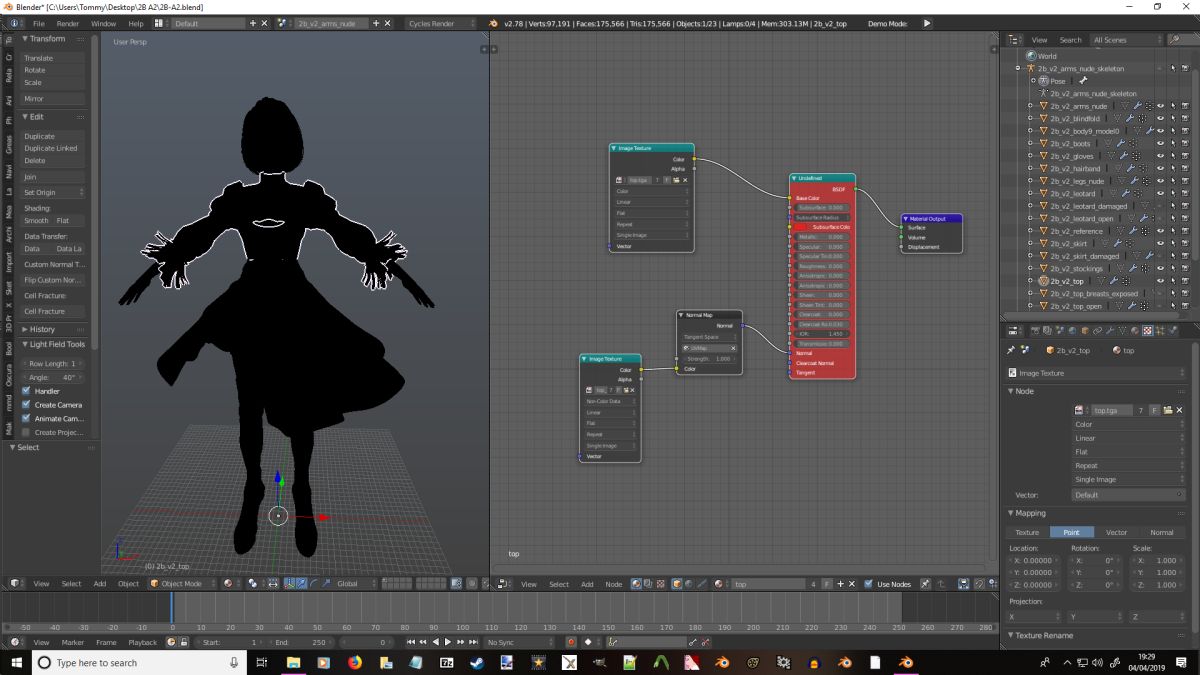1200x675 pixels.
Task: Click the red Subsurface Color swatch
Action: 802,227
